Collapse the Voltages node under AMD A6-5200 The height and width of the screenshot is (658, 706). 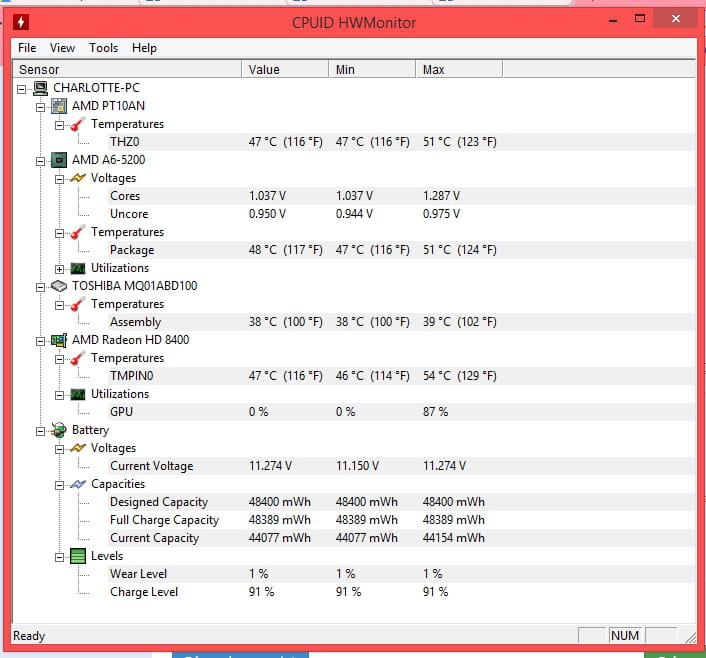click(x=60, y=178)
